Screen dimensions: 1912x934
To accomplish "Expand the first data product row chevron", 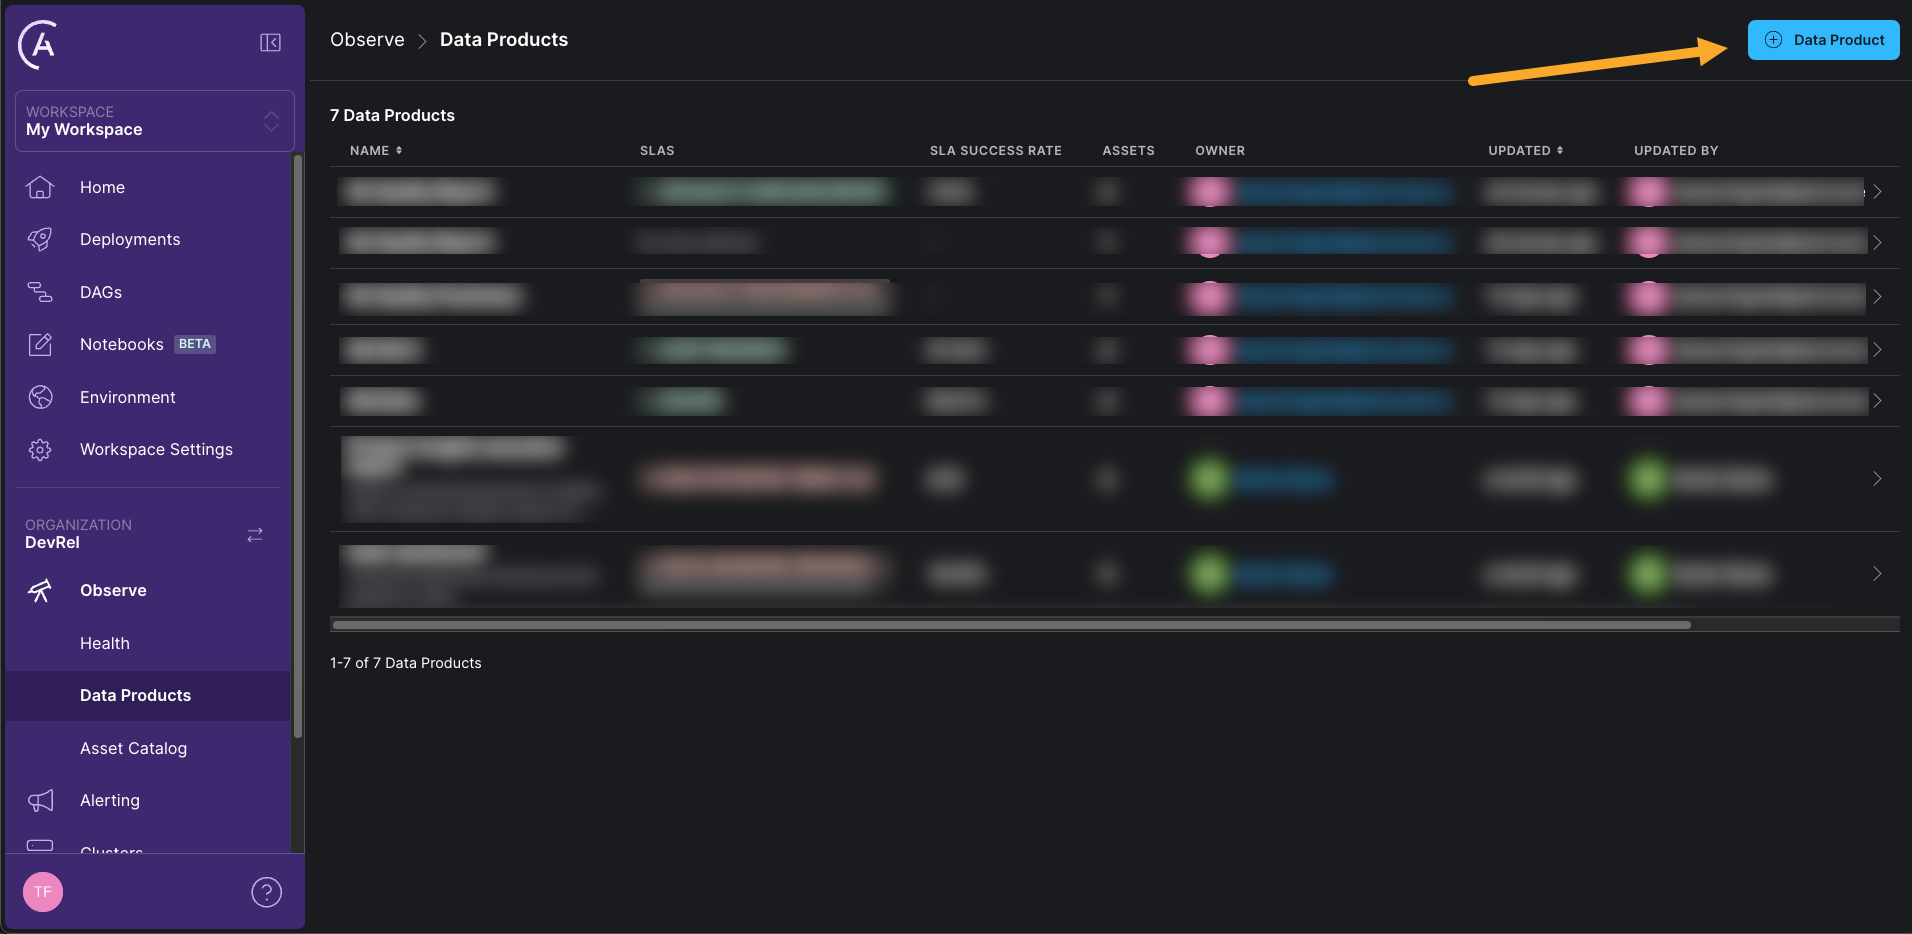I will point(1877,191).
